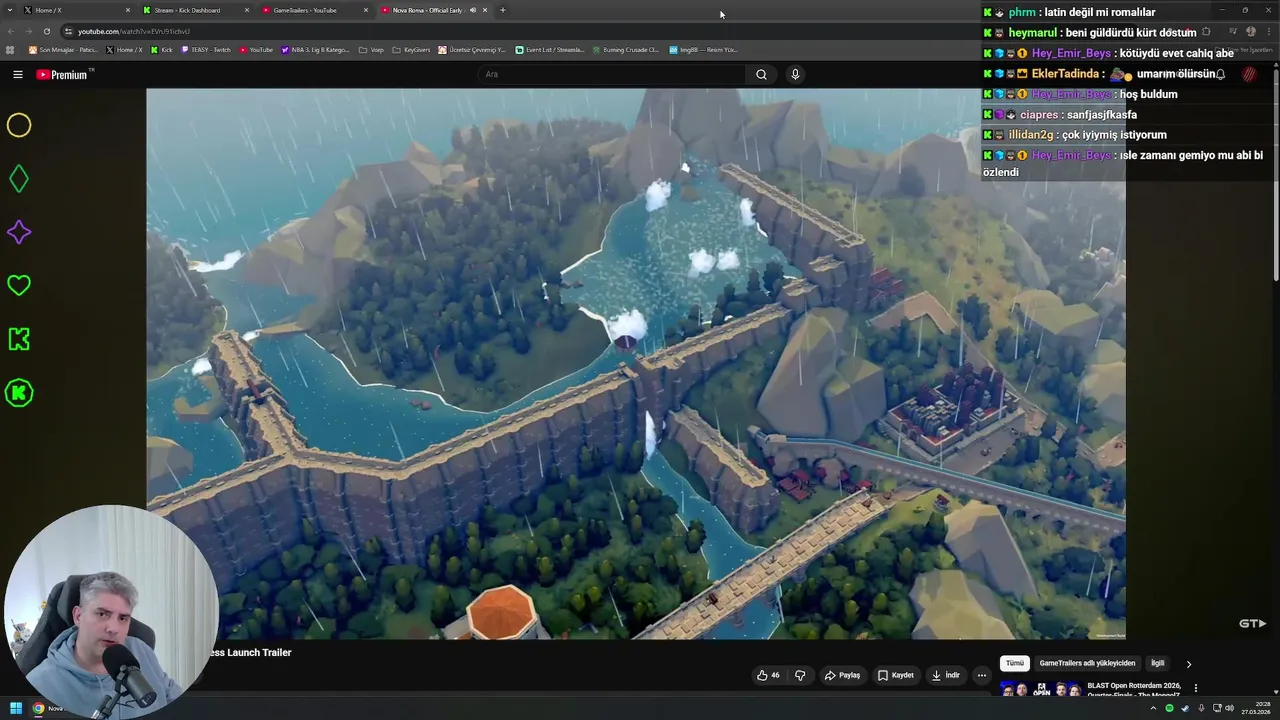The width and height of the screenshot is (1280, 720).
Task: Click the green heart overlay icon
Action: [19, 286]
